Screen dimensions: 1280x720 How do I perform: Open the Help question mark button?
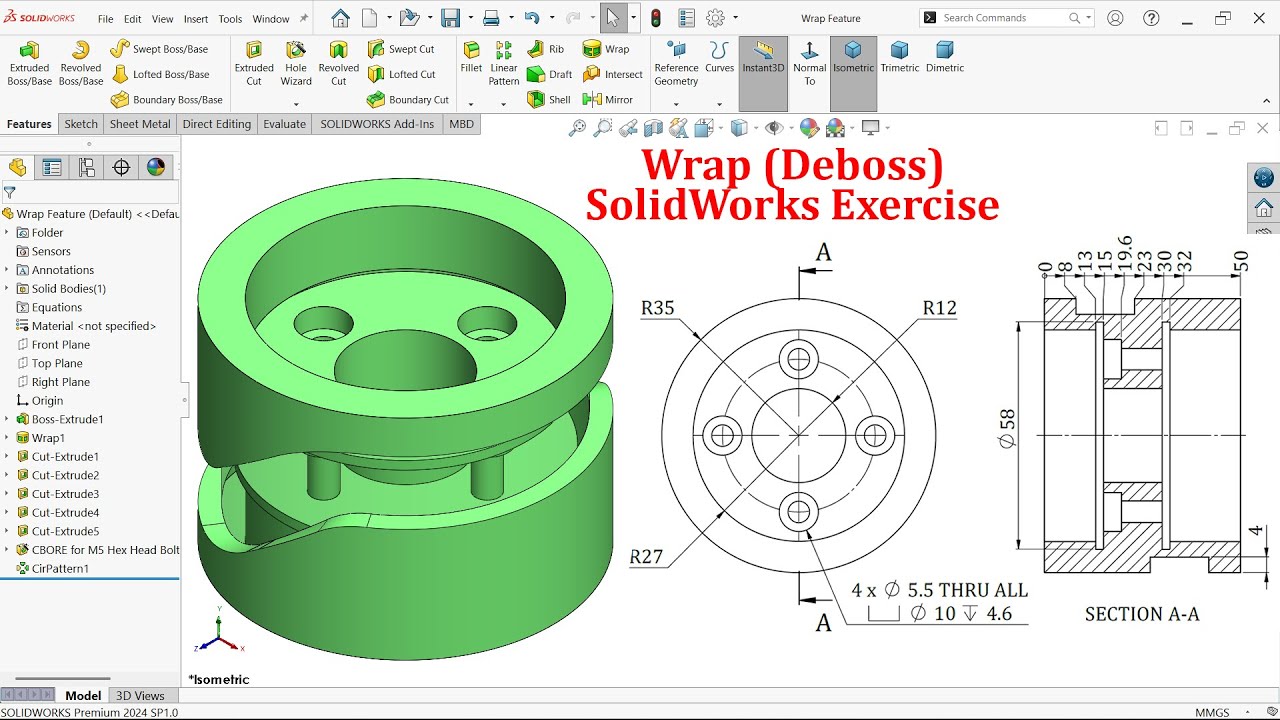1150,18
